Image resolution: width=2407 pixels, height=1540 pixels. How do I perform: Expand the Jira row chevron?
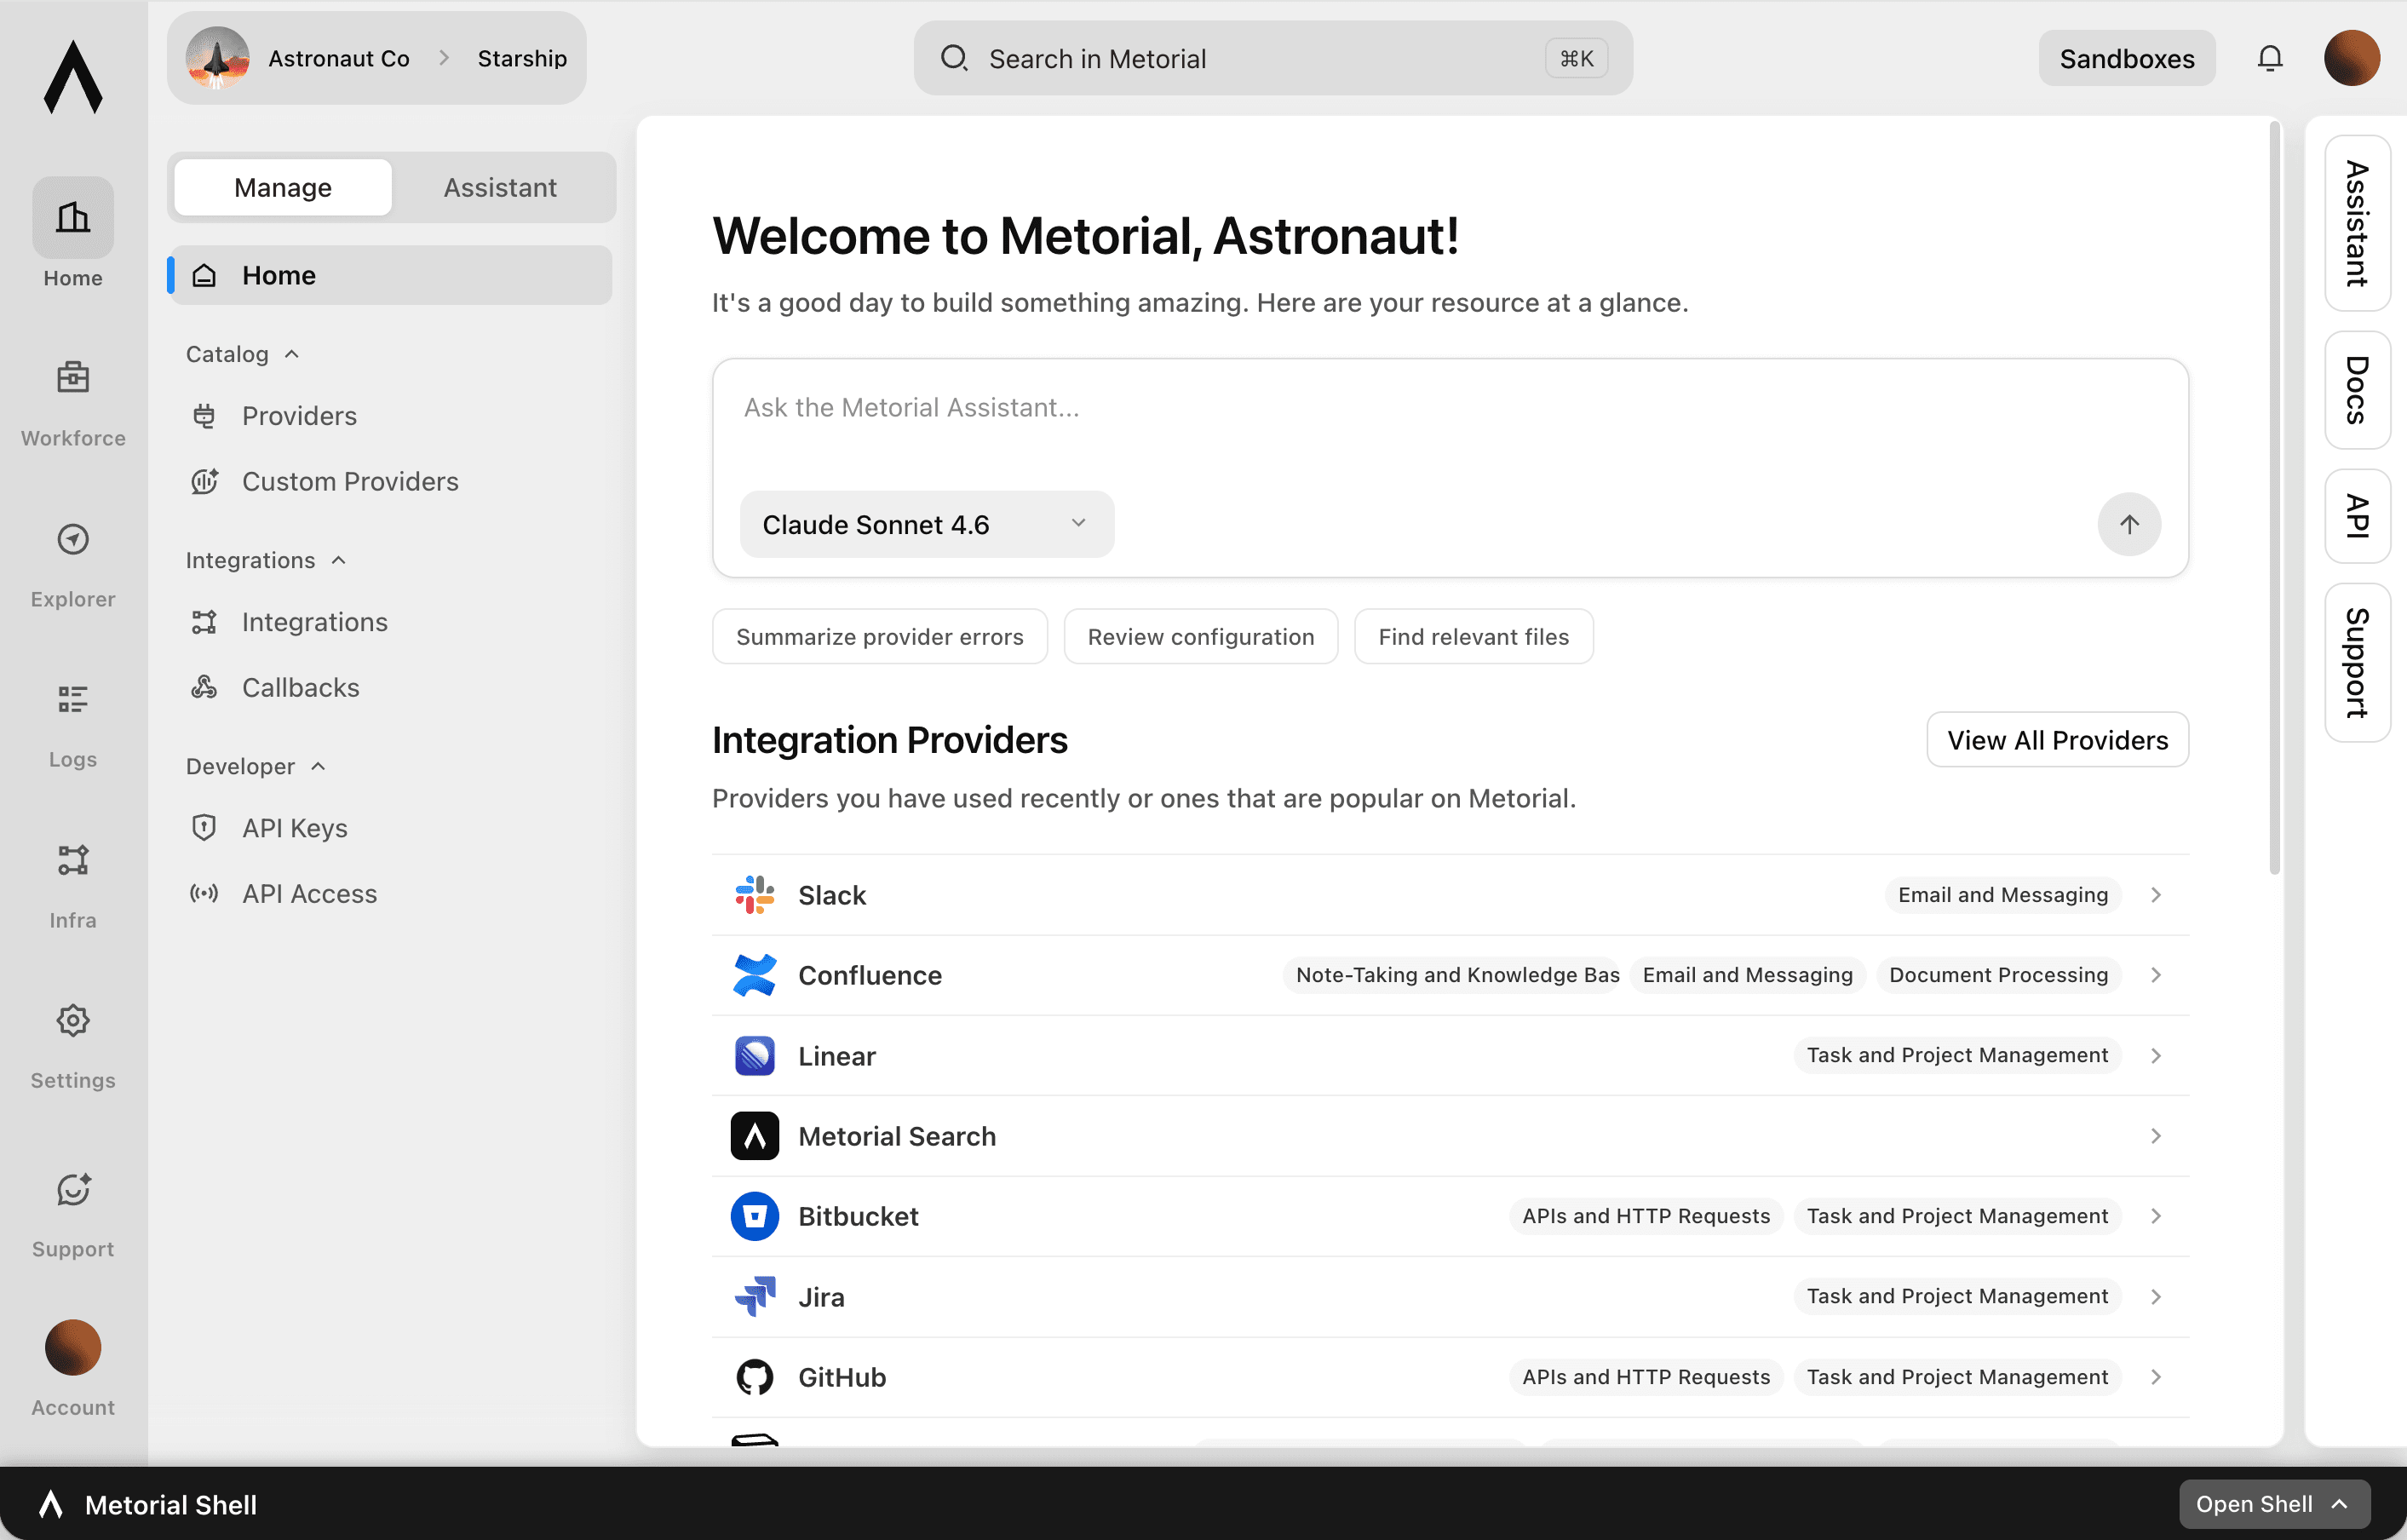point(2156,1297)
